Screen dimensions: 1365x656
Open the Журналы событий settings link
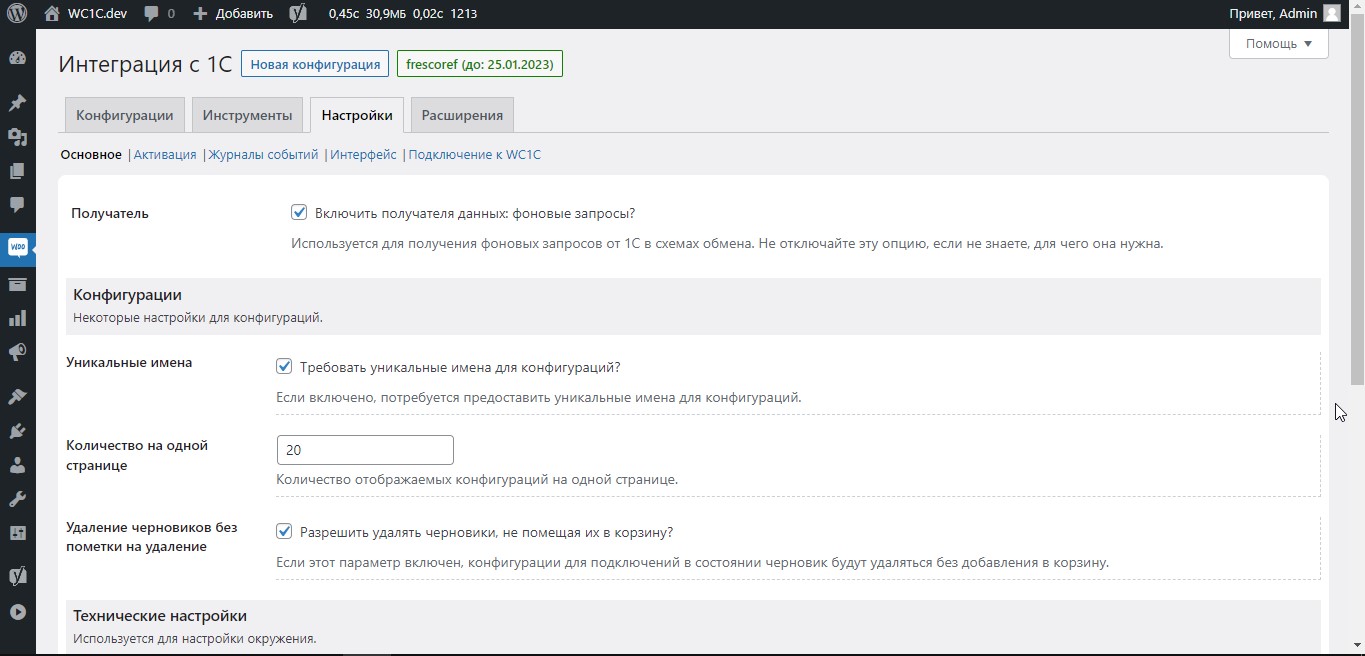(x=264, y=155)
